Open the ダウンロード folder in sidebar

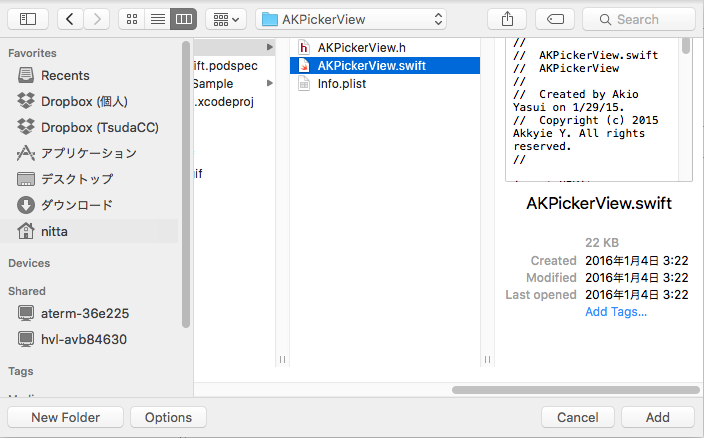76,205
